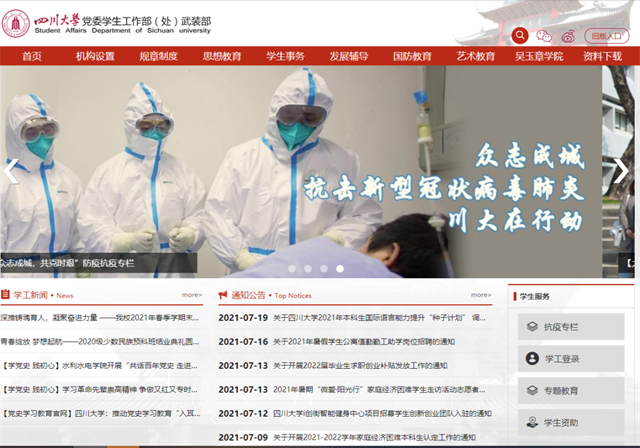Open the 规章制度 menu
The image size is (640, 448).
tap(158, 56)
